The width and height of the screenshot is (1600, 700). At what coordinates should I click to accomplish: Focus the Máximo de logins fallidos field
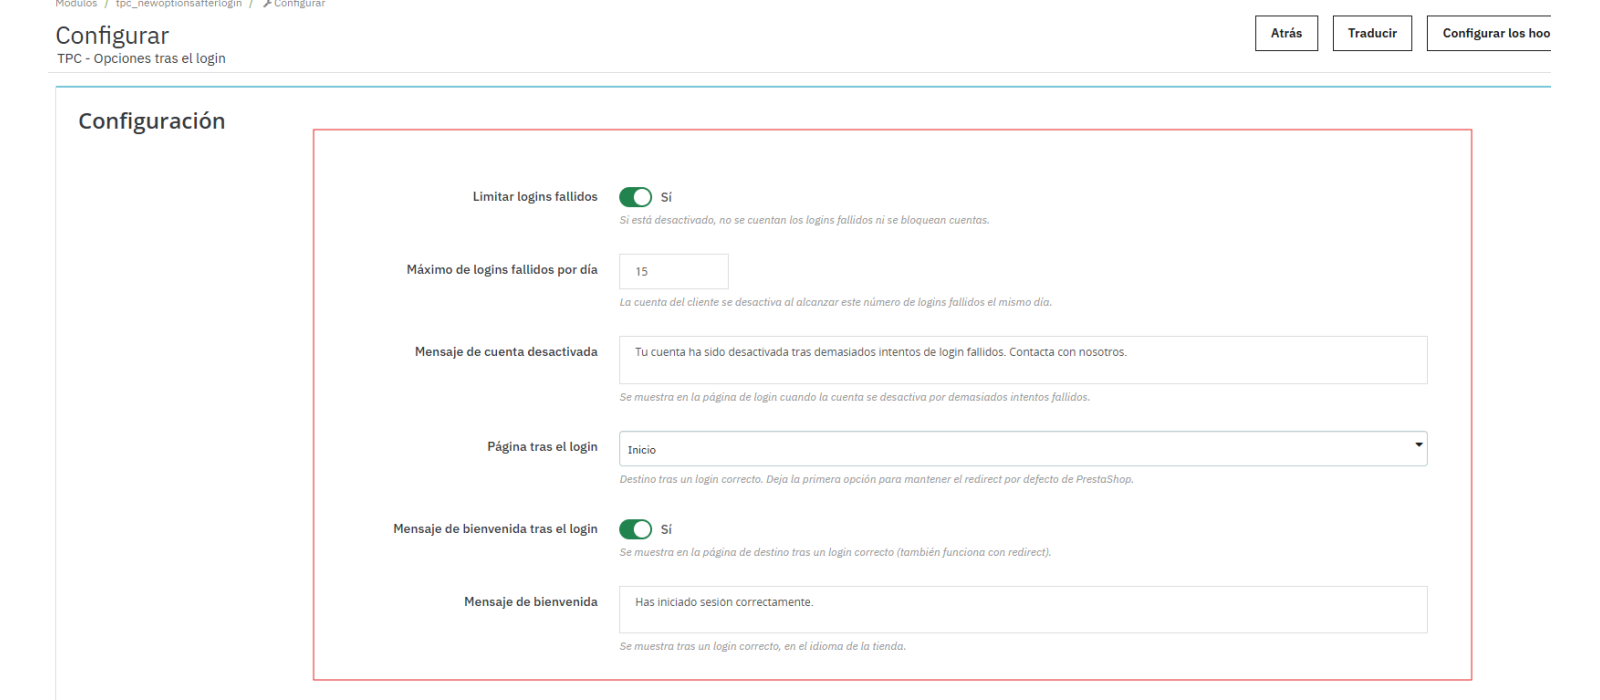coord(674,271)
